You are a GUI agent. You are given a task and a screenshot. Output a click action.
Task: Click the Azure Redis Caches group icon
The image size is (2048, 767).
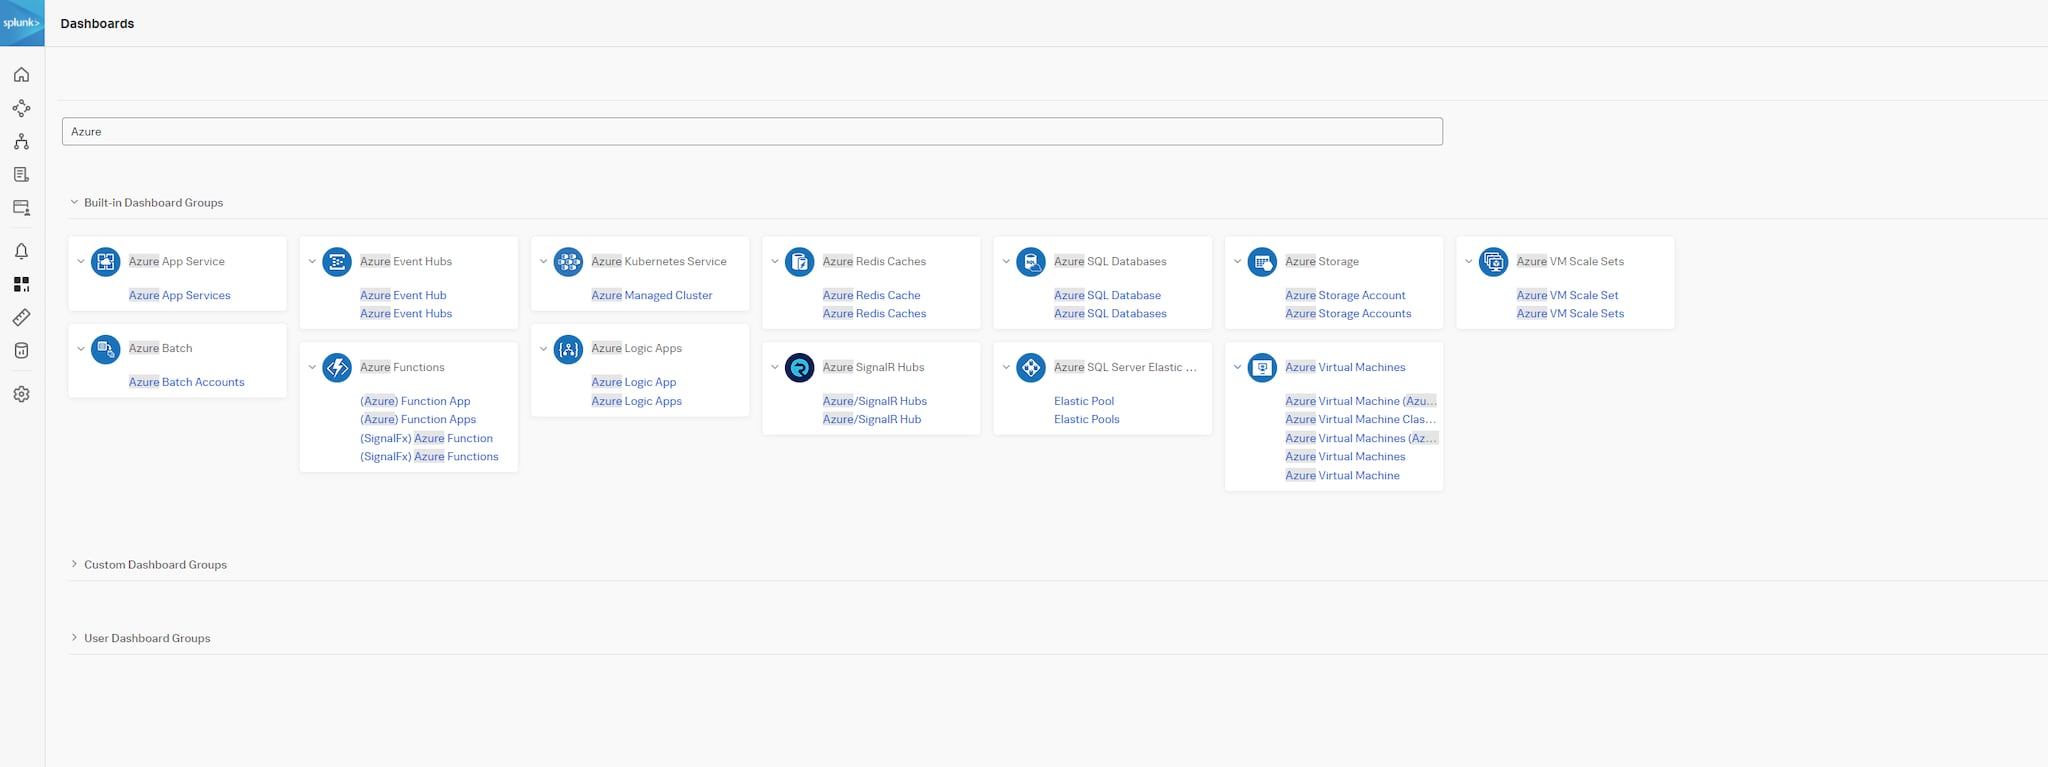tap(799, 262)
